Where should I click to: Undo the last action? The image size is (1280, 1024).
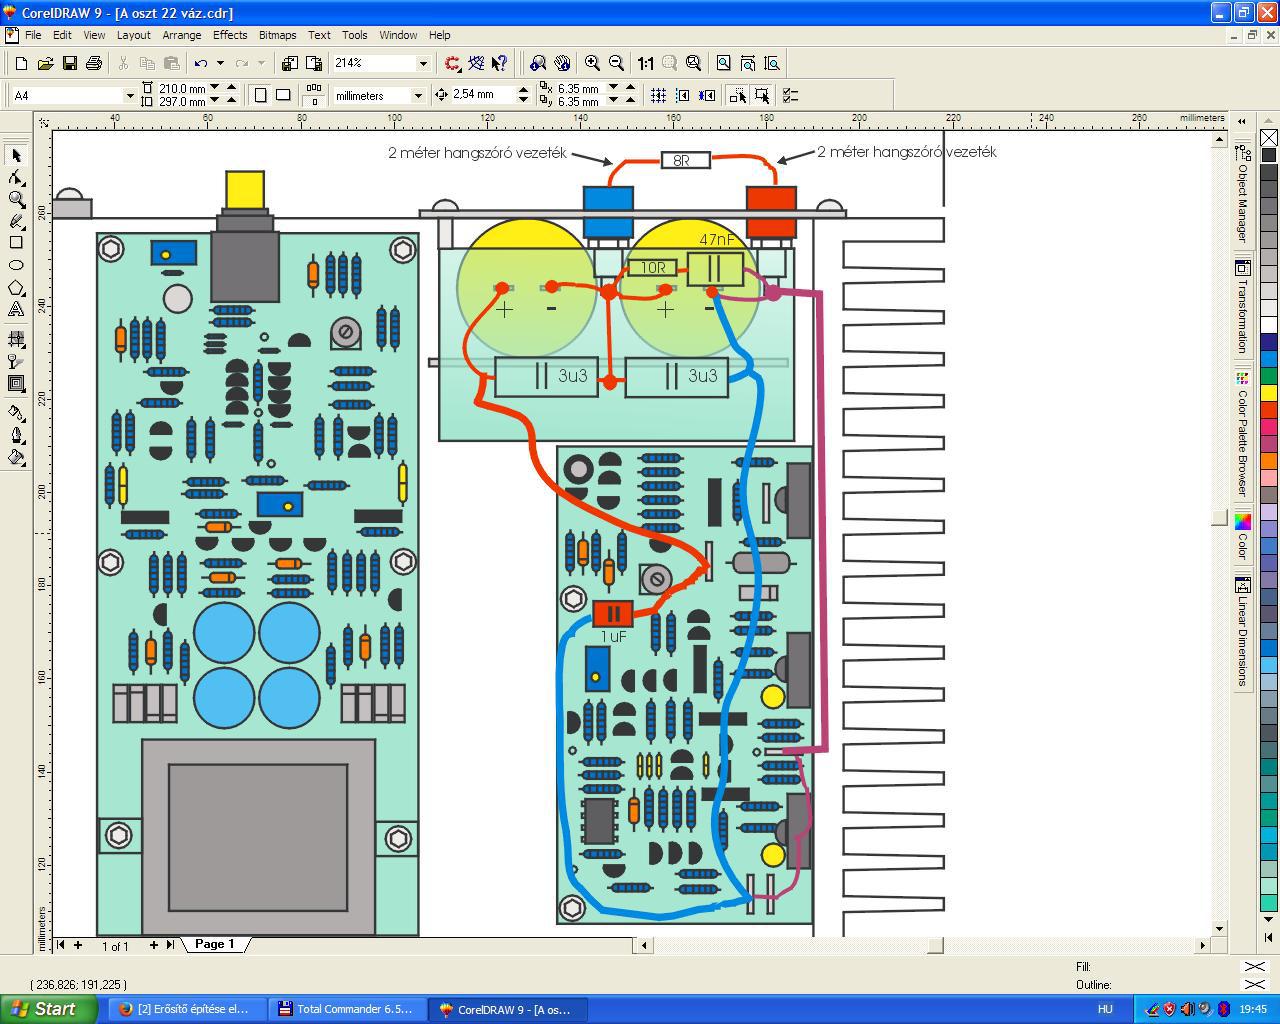coord(201,63)
